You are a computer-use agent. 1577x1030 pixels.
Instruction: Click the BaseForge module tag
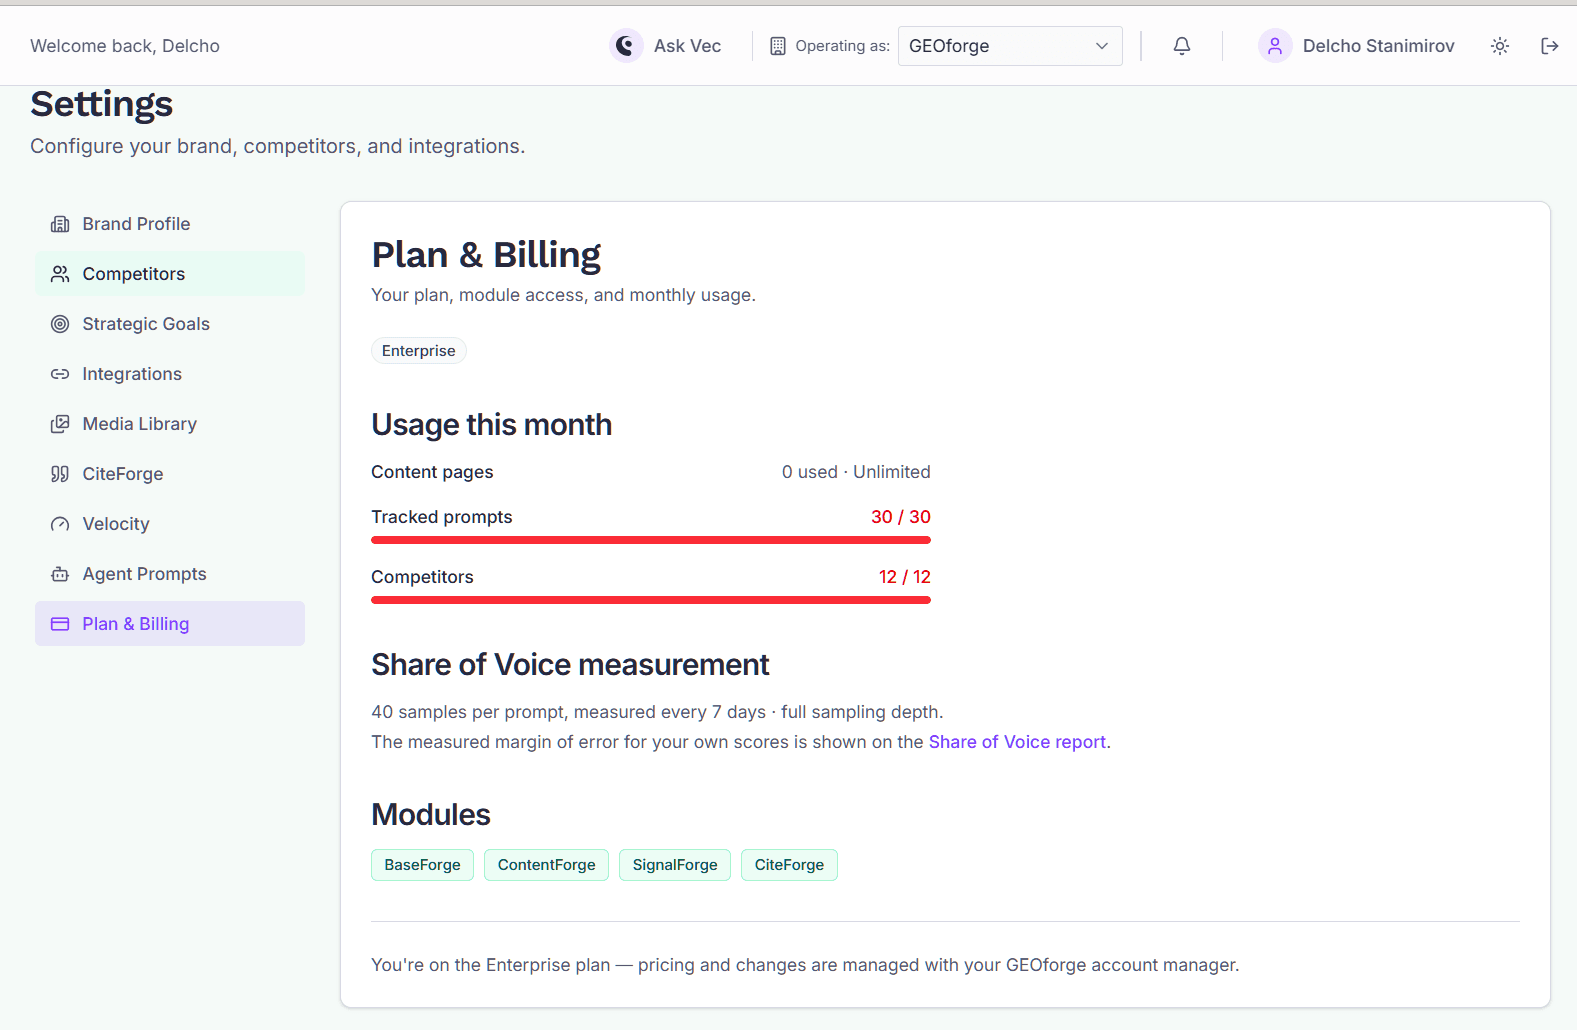coord(422,865)
